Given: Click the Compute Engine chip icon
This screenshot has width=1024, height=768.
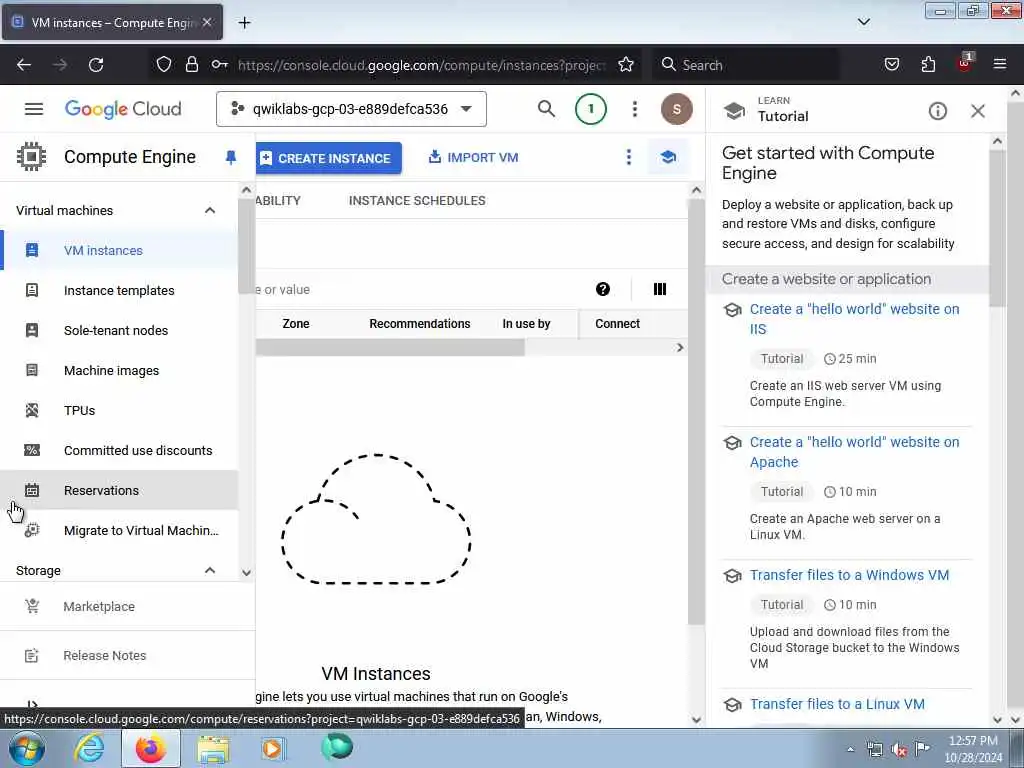Looking at the screenshot, I should (x=31, y=157).
